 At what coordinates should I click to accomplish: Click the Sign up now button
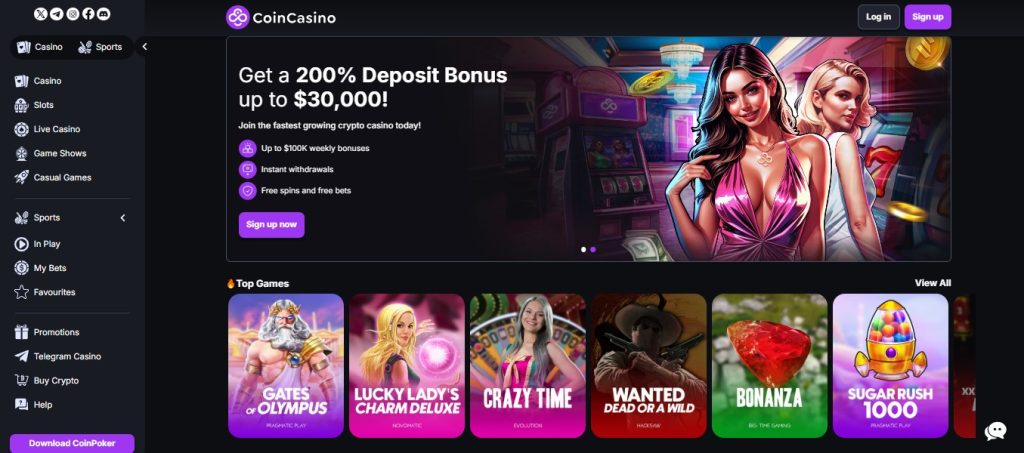point(272,225)
